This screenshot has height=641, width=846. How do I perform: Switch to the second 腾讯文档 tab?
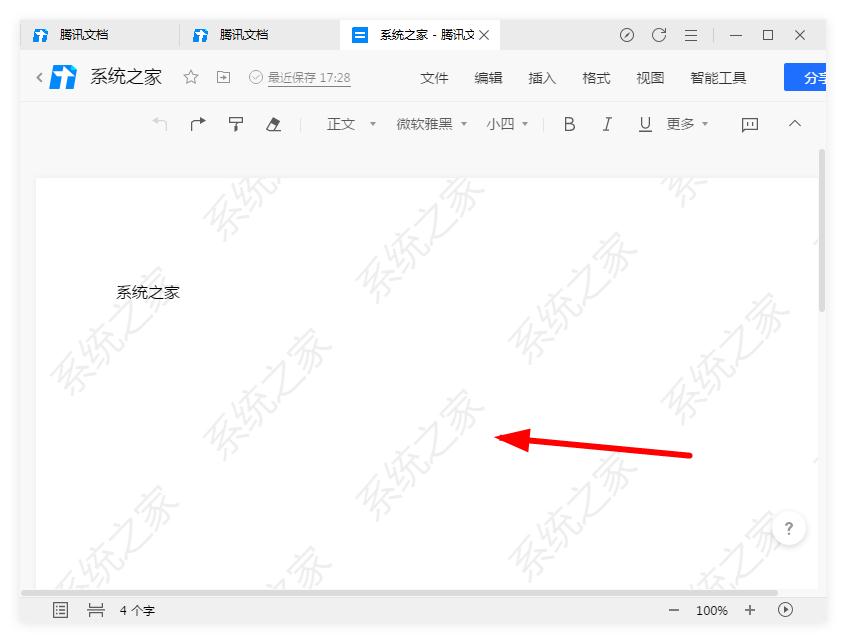260,35
